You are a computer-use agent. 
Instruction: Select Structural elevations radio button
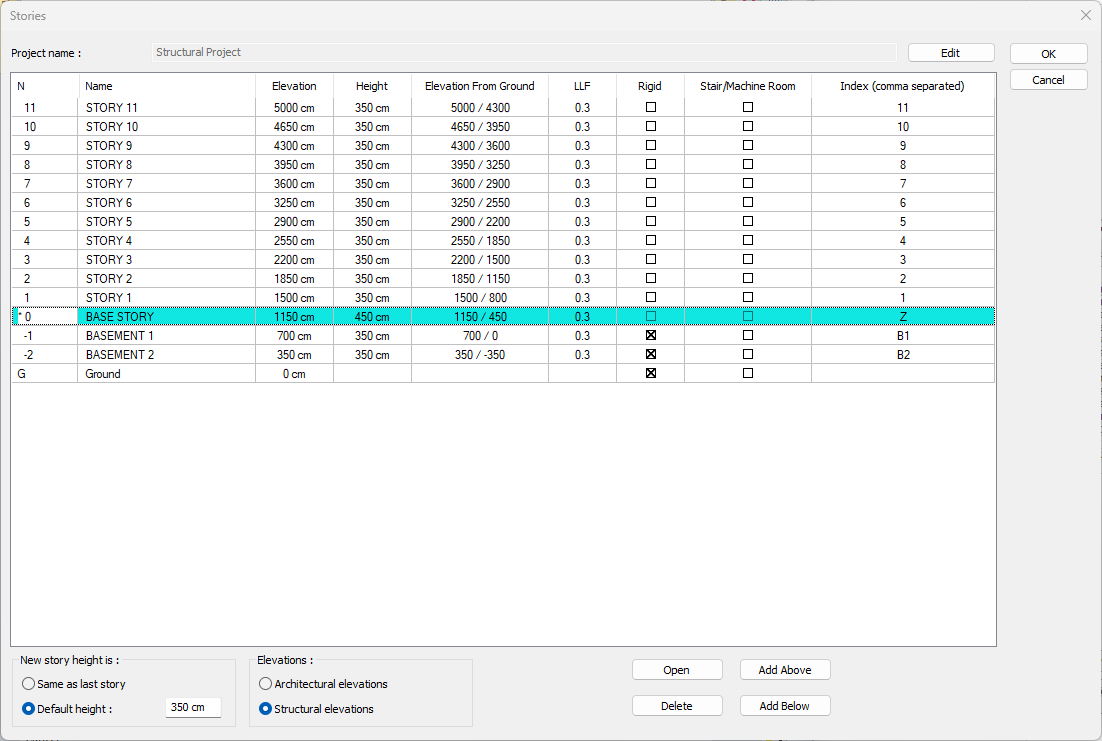tap(266, 709)
